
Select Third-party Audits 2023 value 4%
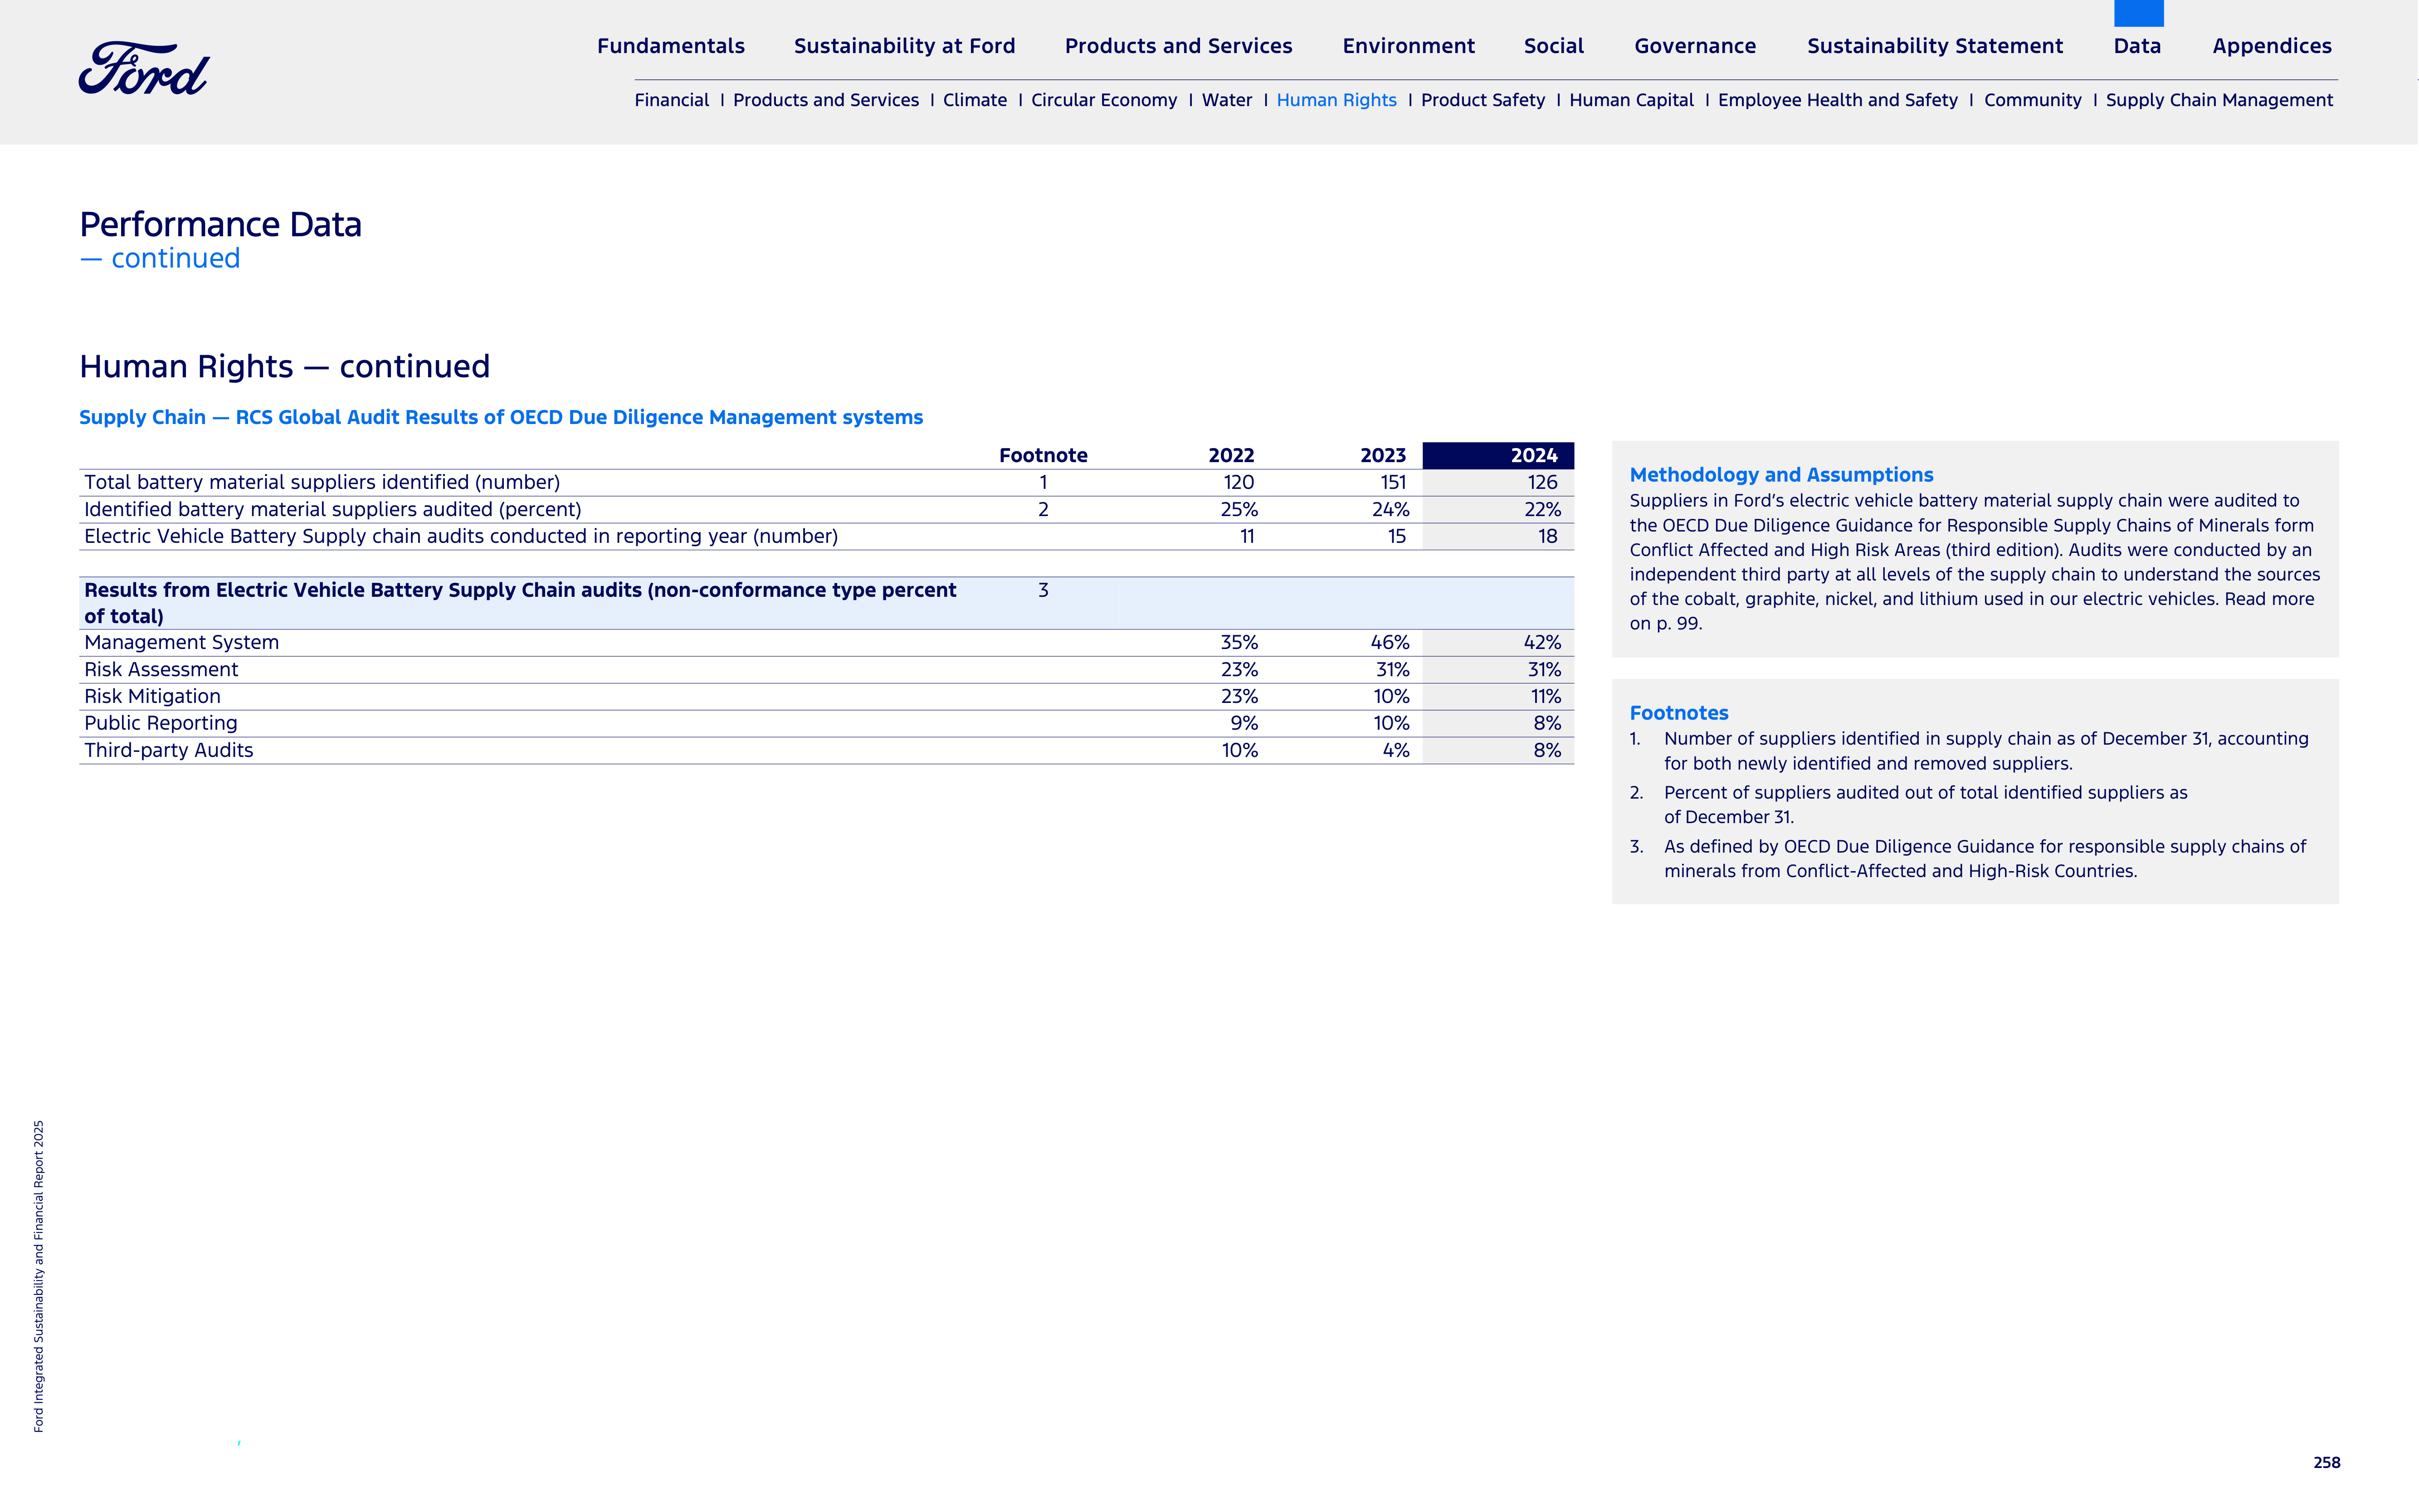click(x=1396, y=750)
